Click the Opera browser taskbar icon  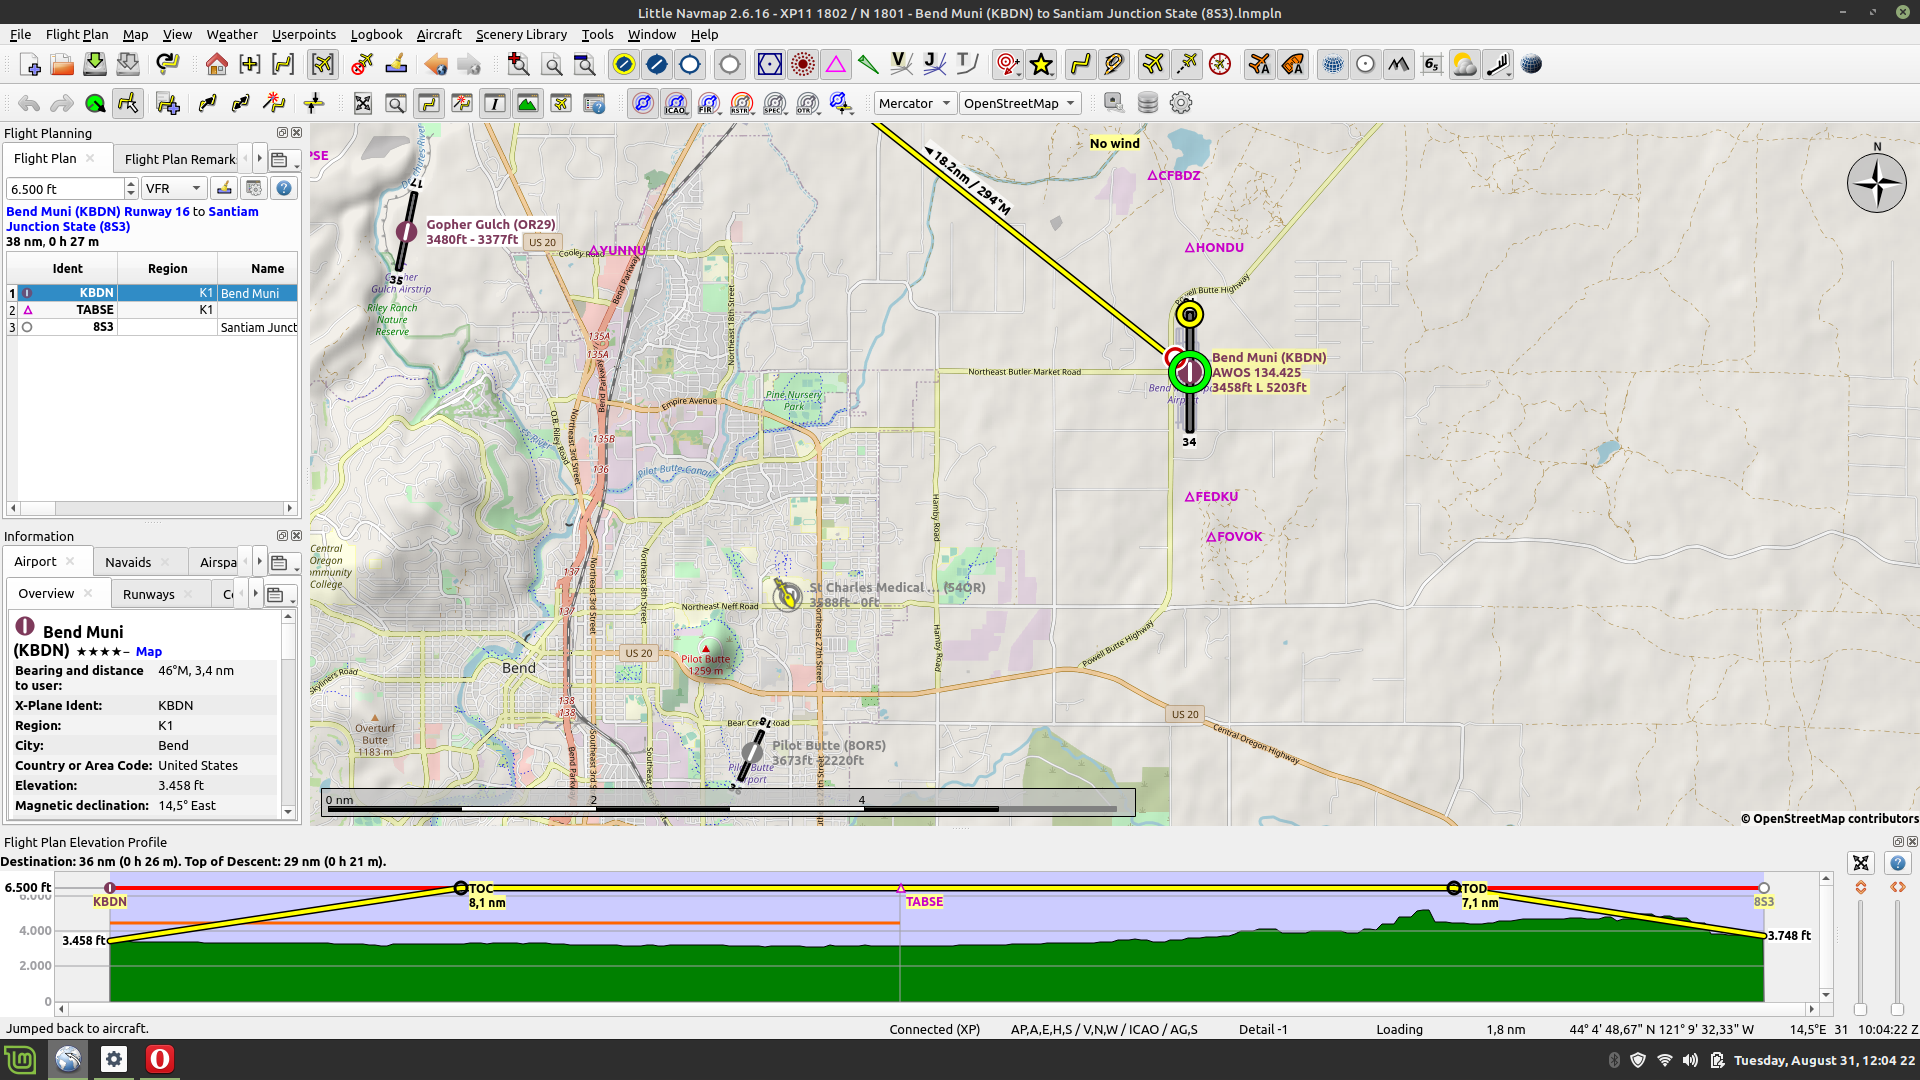[x=160, y=1059]
